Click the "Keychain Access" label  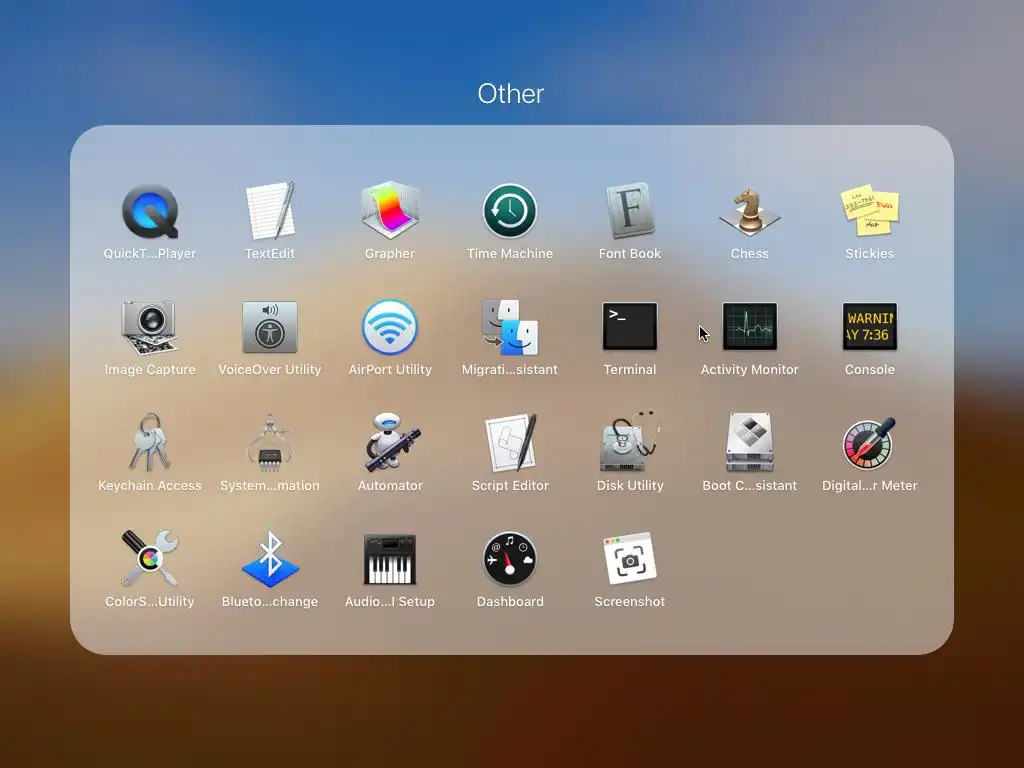(150, 486)
